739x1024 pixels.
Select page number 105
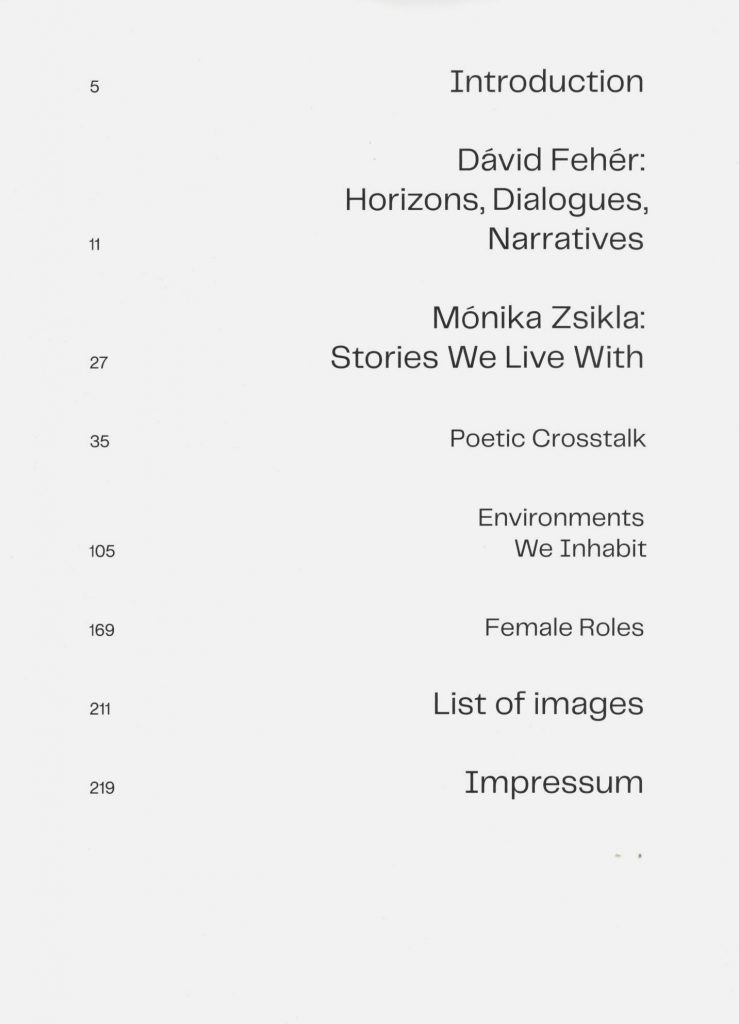(102, 551)
